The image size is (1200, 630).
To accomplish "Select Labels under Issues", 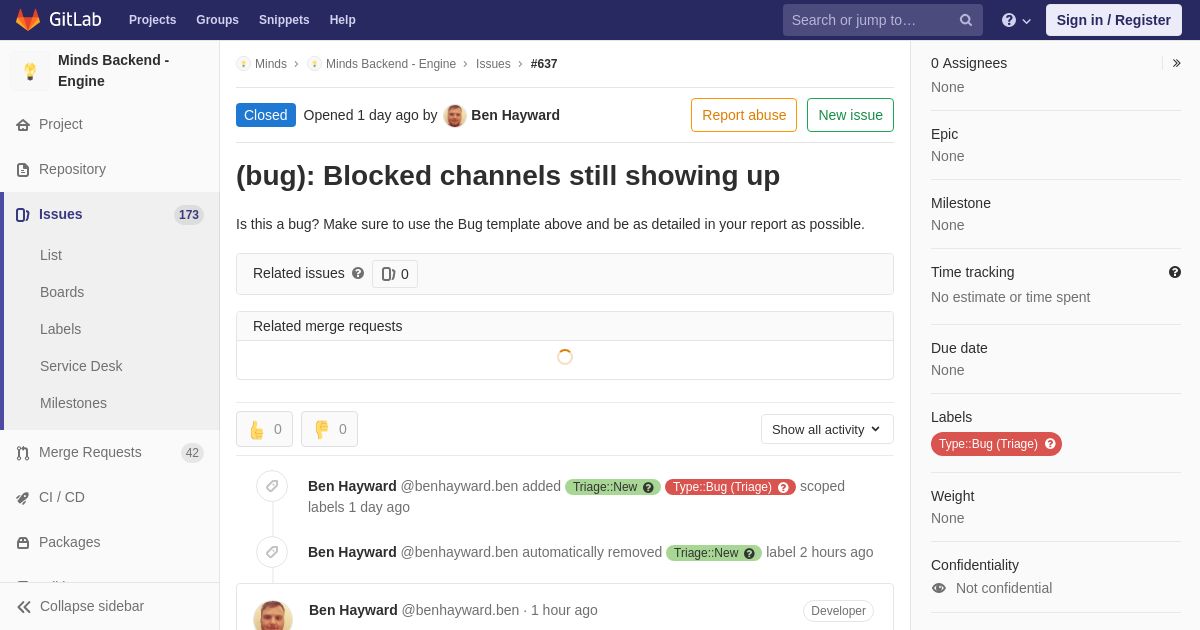I will coord(61,329).
